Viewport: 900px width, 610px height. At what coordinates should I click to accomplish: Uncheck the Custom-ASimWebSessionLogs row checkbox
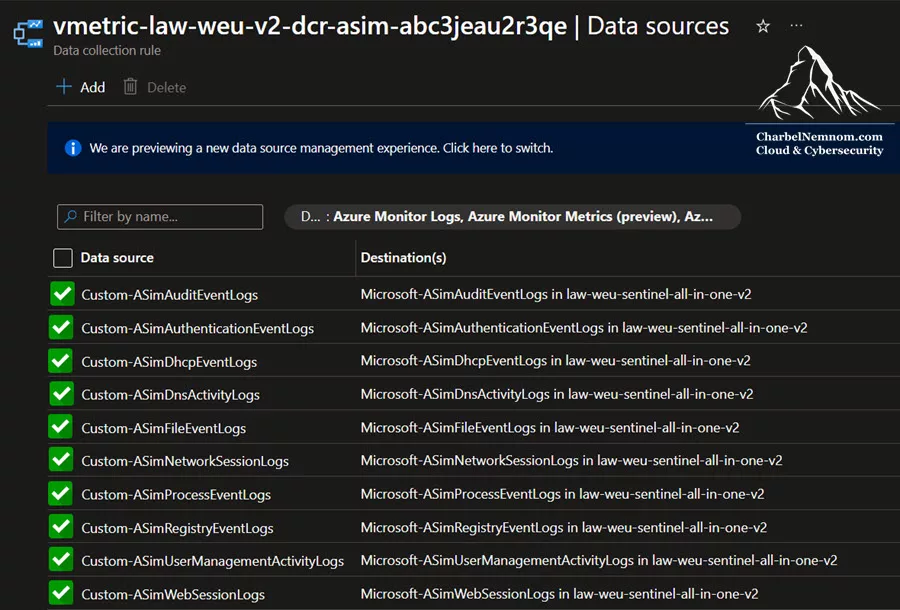(61, 593)
